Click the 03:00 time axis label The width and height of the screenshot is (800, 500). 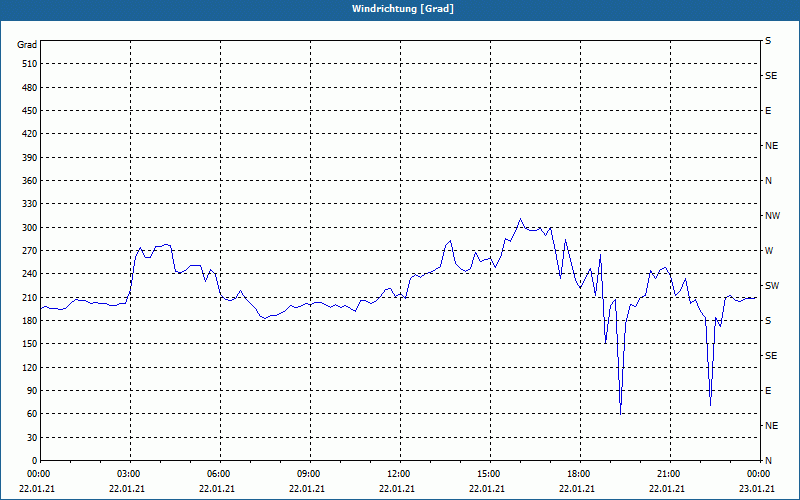point(131,473)
